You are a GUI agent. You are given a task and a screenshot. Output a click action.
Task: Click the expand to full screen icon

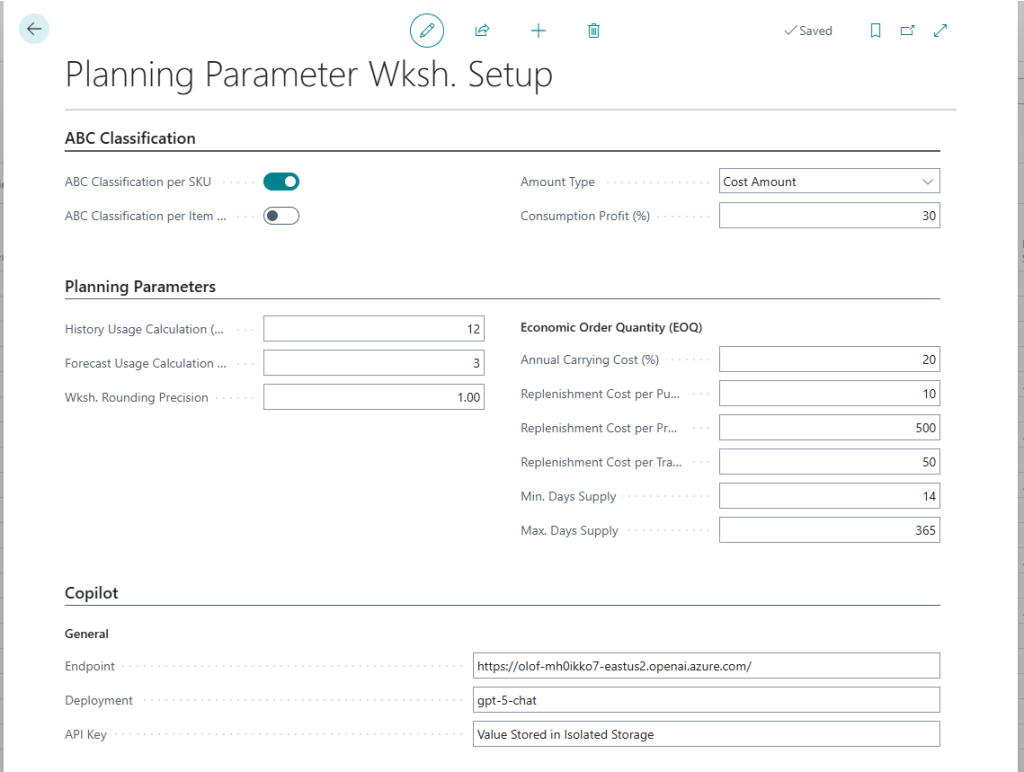click(940, 31)
